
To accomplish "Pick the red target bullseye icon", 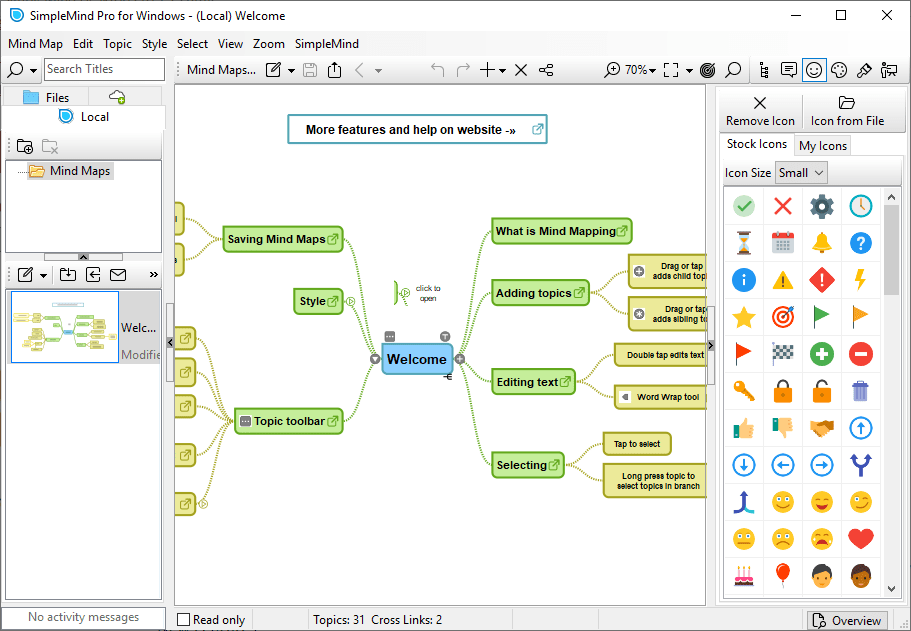I will point(783,317).
